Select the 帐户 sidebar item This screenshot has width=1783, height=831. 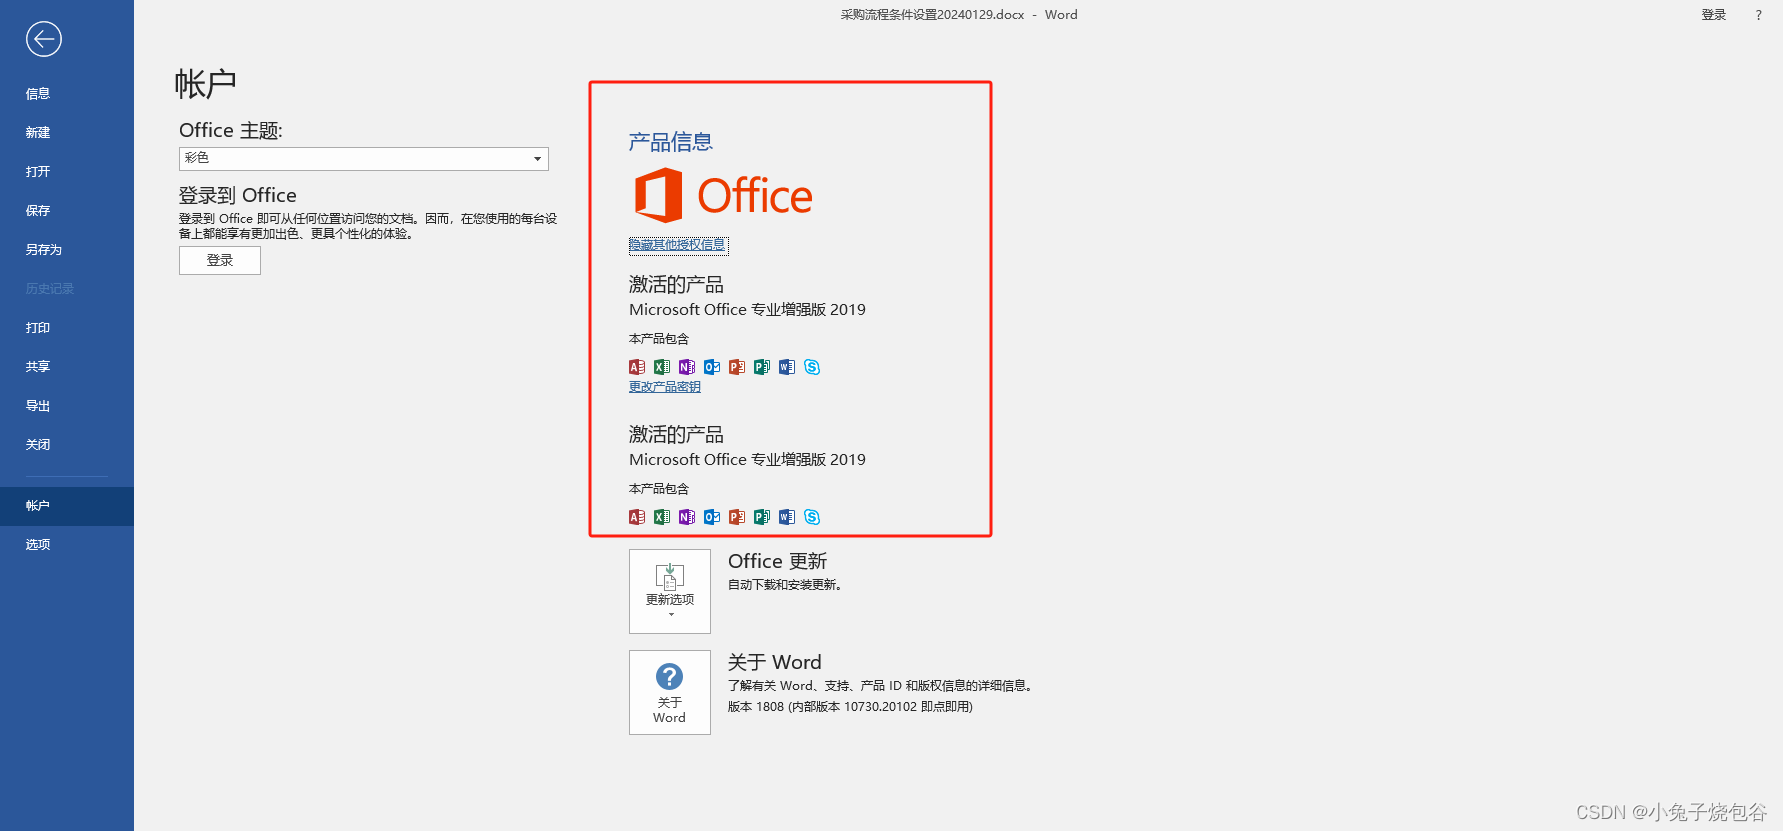(67, 506)
